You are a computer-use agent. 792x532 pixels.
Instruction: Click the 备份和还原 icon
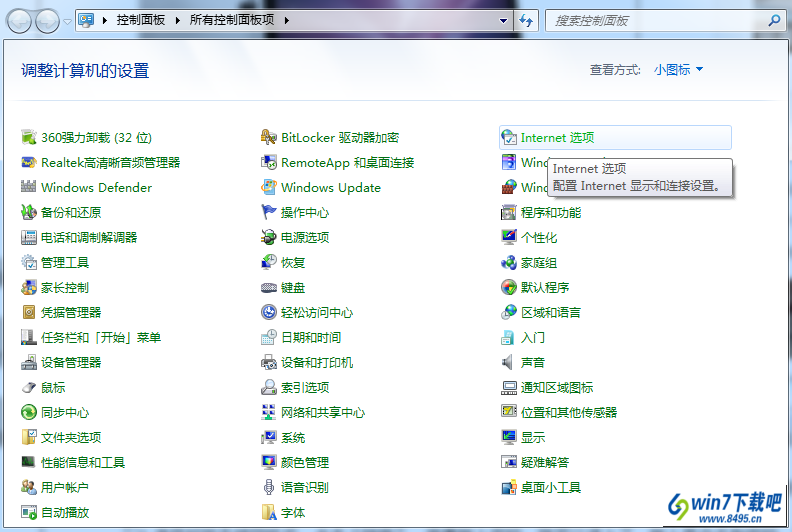(29, 212)
